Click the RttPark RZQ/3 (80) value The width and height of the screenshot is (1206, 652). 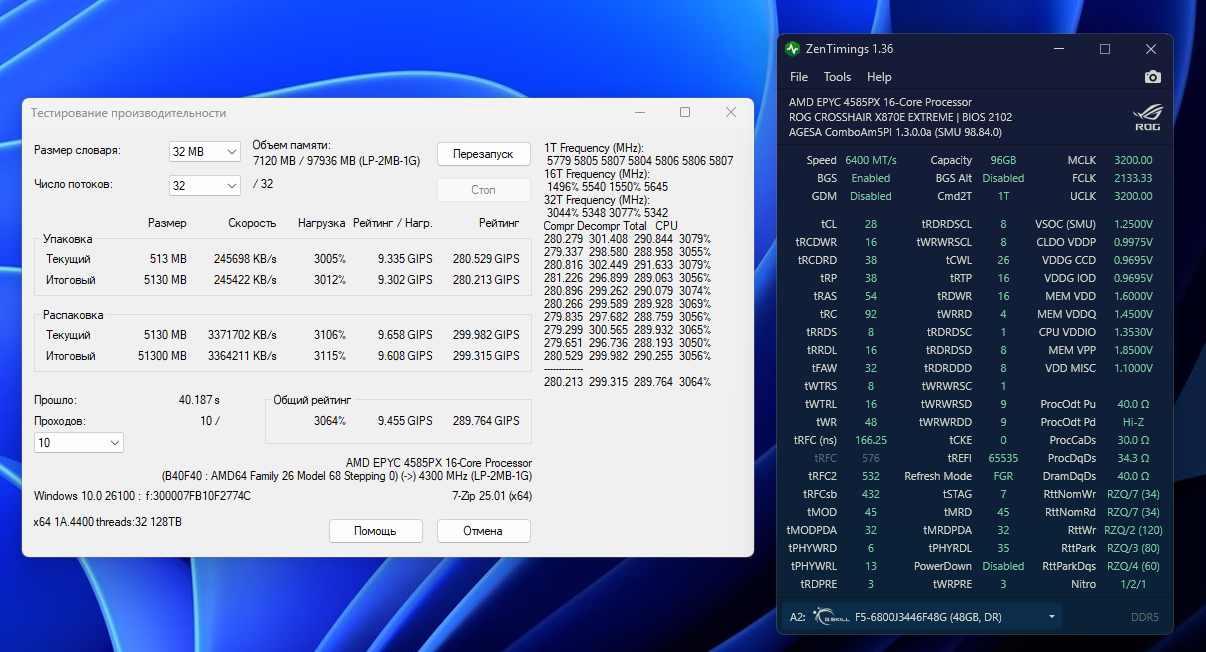point(1133,548)
